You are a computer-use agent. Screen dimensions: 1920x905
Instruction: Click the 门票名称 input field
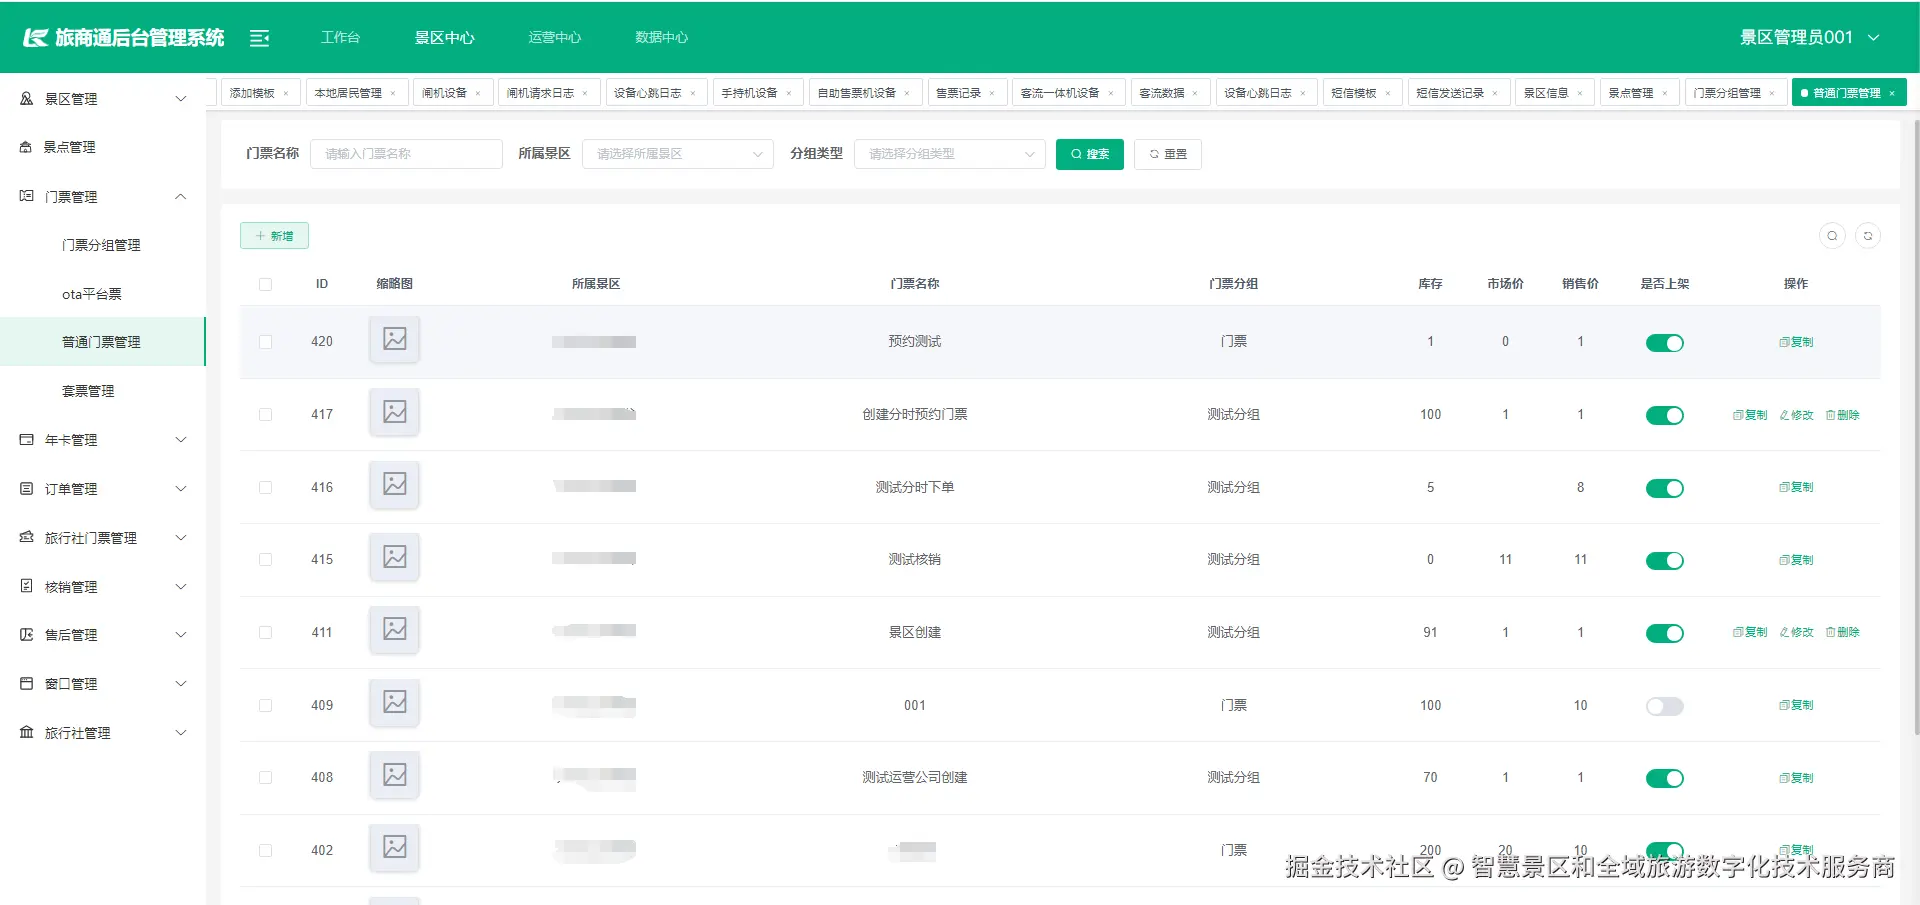(406, 154)
